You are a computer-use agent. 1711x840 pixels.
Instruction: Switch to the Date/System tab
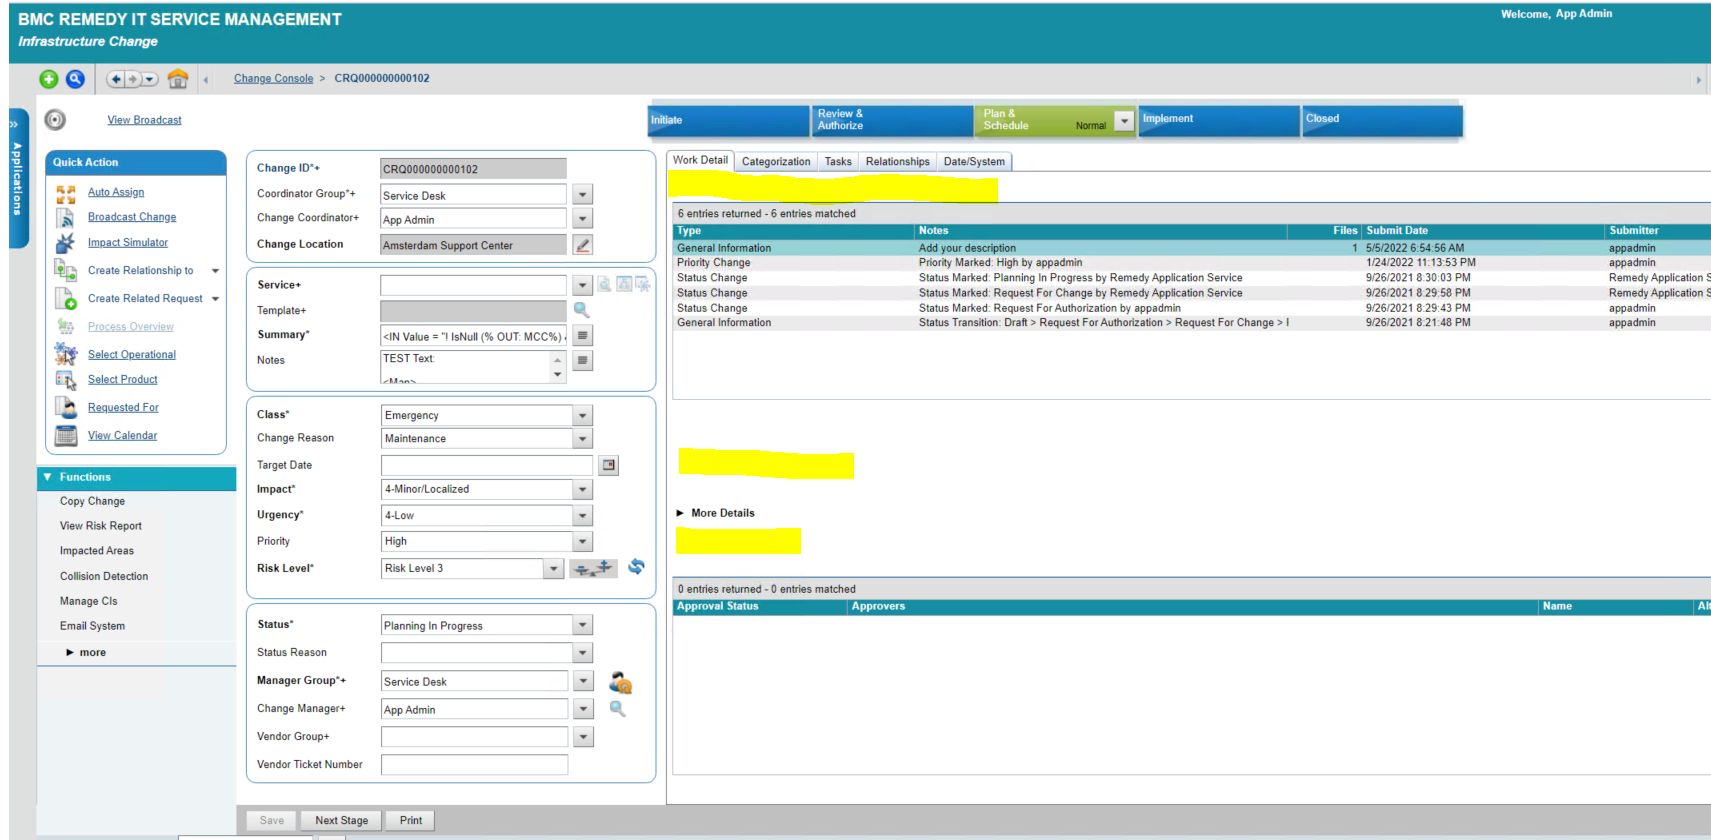coord(974,161)
